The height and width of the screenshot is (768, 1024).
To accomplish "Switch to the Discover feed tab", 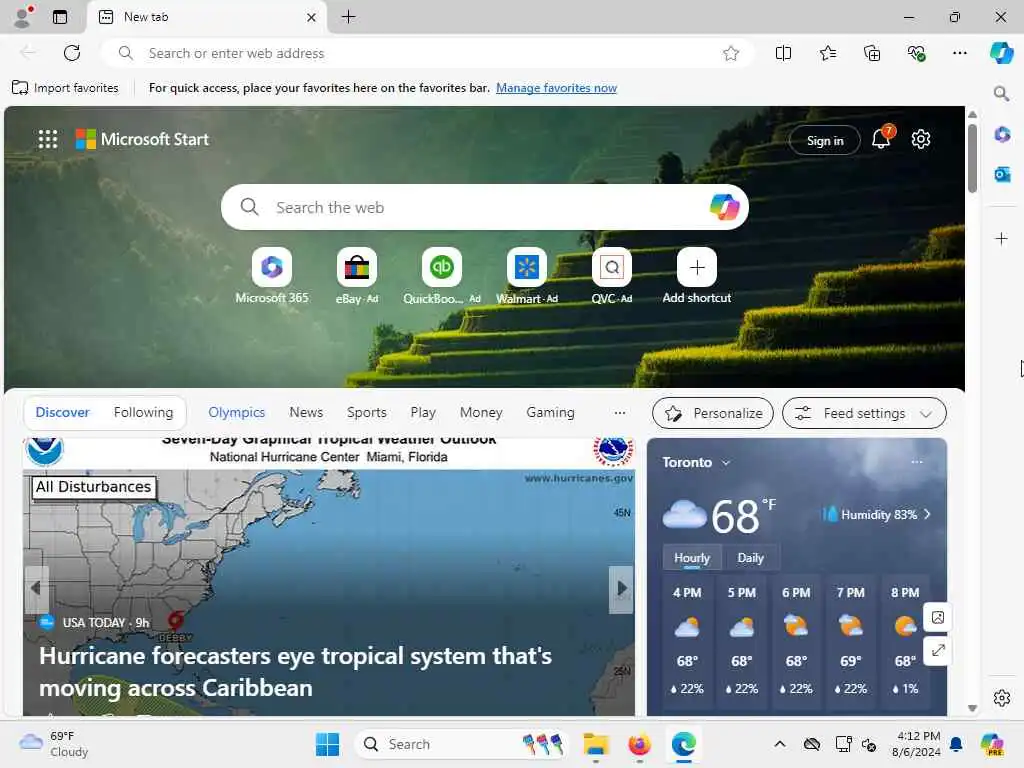I will point(63,413).
